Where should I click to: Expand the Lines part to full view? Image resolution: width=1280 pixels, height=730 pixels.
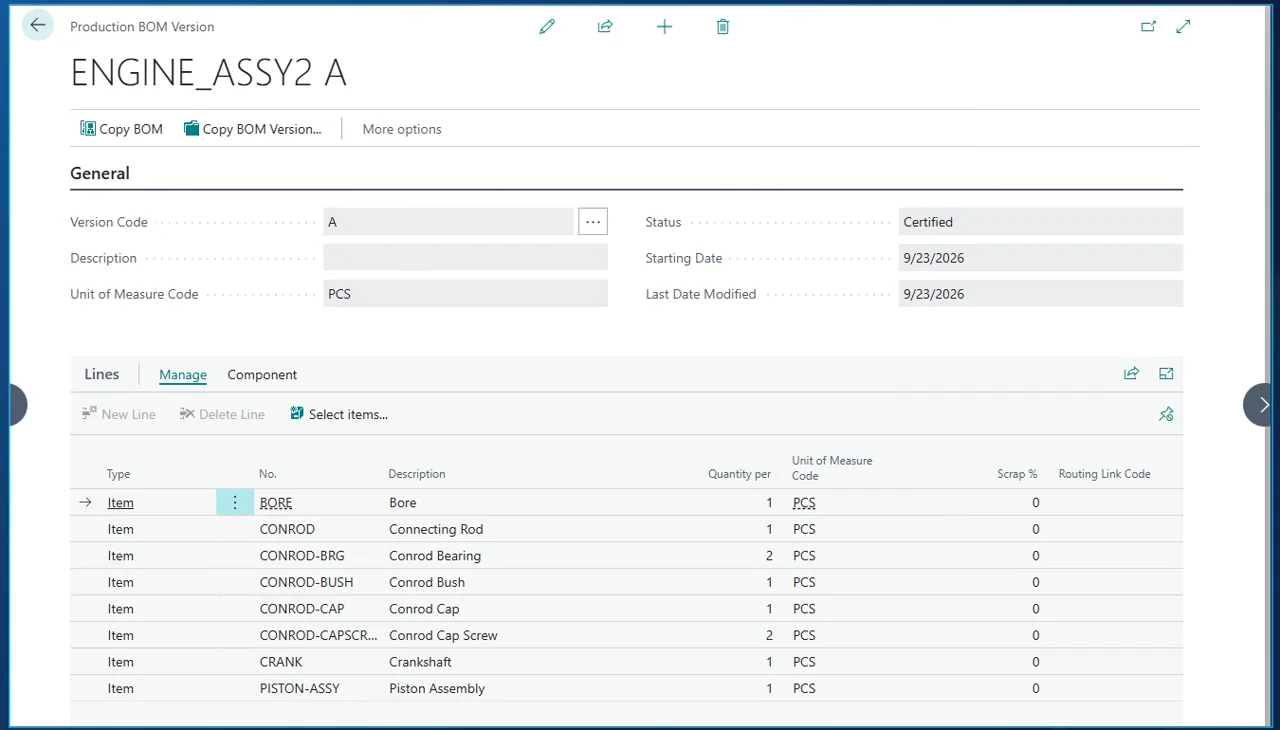point(1166,374)
